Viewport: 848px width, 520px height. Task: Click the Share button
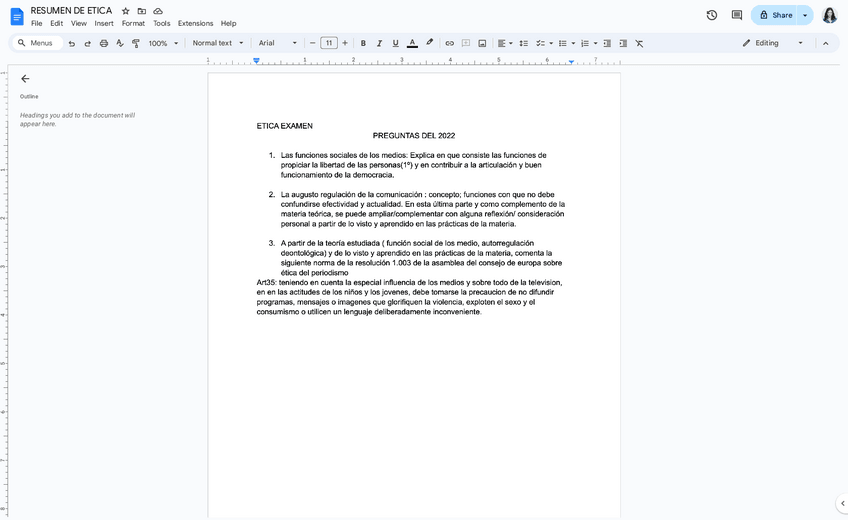(x=776, y=15)
